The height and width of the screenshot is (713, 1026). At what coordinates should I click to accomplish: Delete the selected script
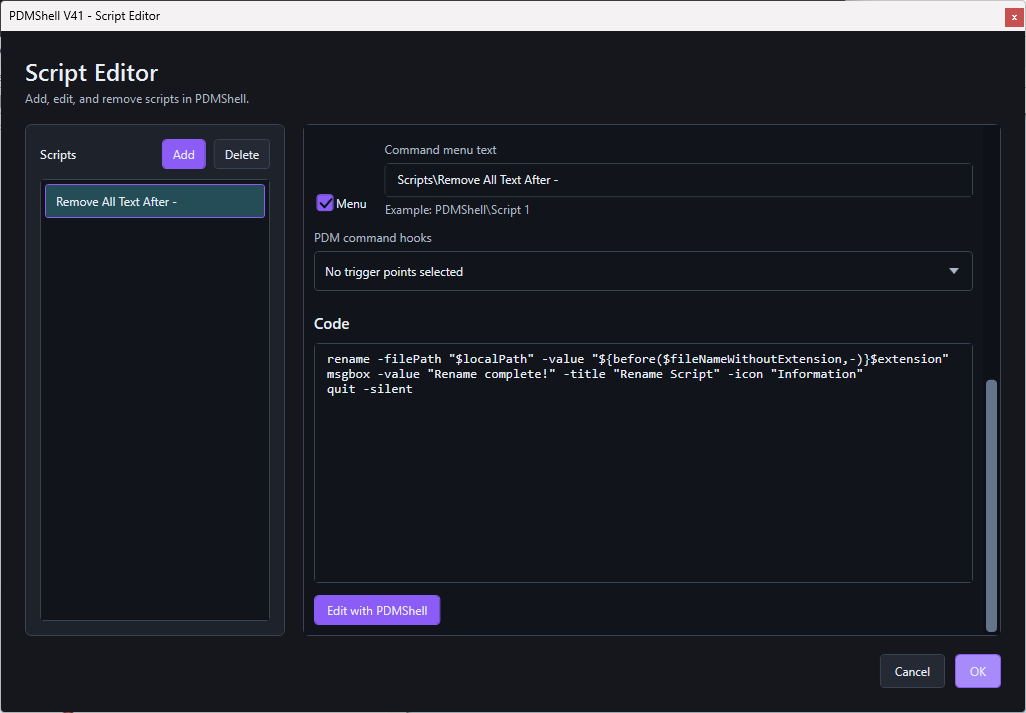point(241,154)
